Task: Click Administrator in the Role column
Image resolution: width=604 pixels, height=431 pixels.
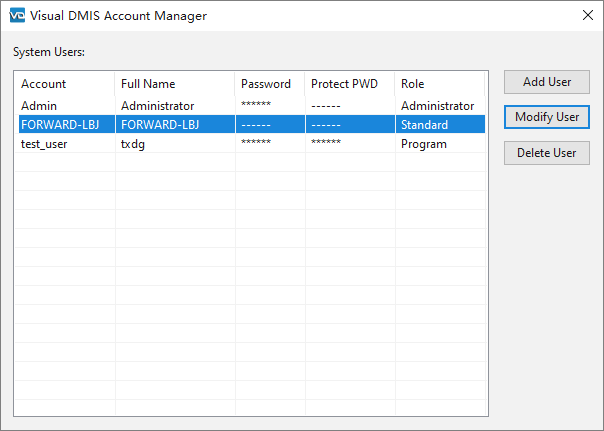Action: click(438, 106)
